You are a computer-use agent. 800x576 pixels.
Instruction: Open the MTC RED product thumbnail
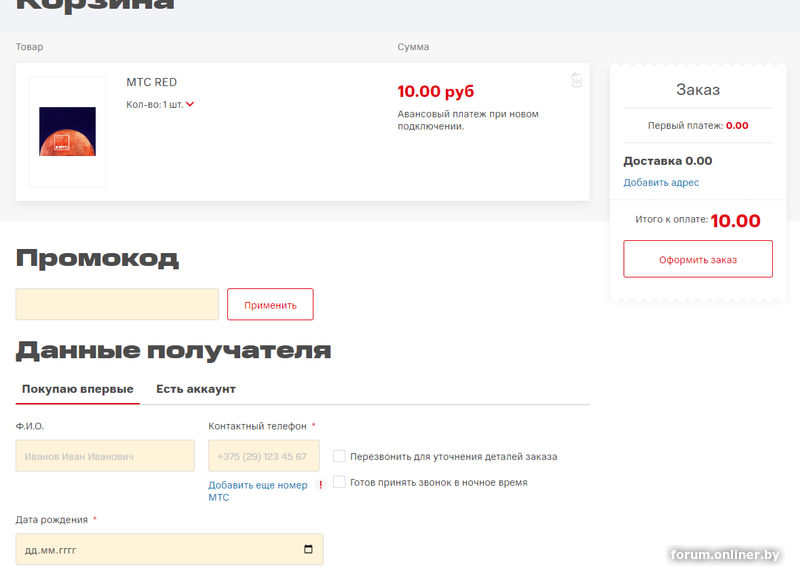[x=67, y=132]
